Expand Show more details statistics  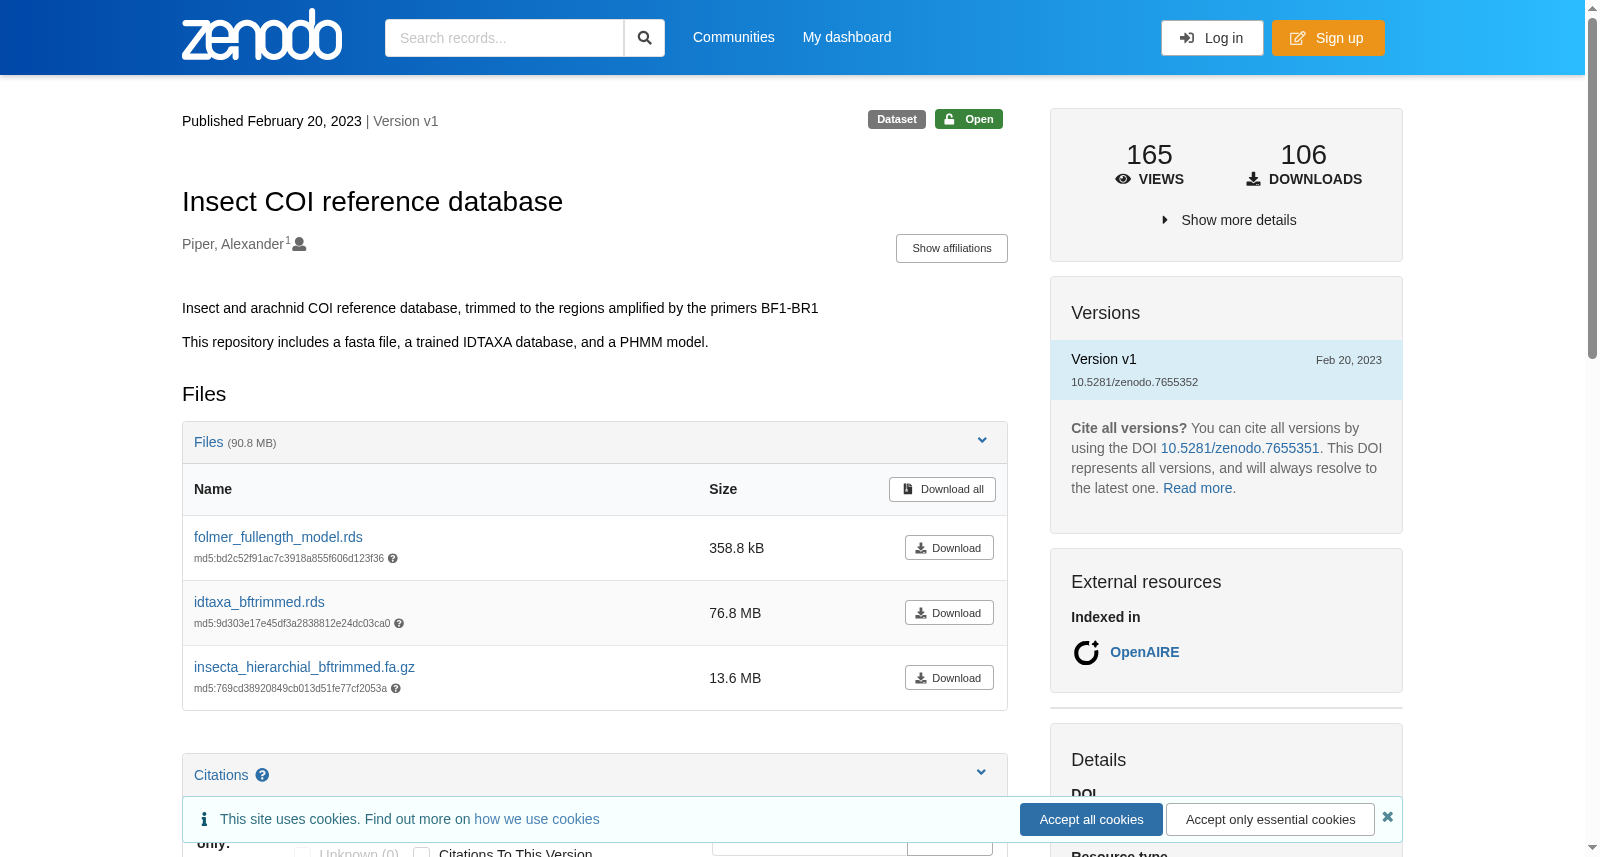(1228, 220)
